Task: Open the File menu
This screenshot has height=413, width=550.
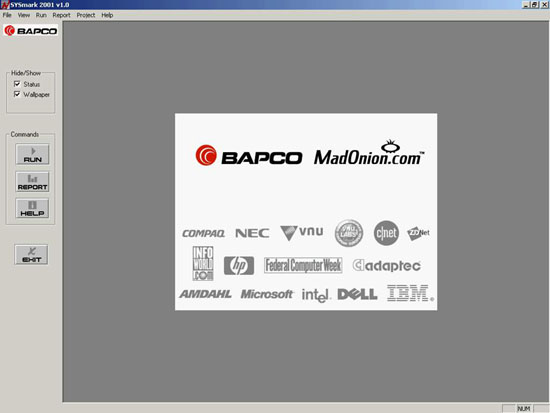Action: [x=7, y=15]
